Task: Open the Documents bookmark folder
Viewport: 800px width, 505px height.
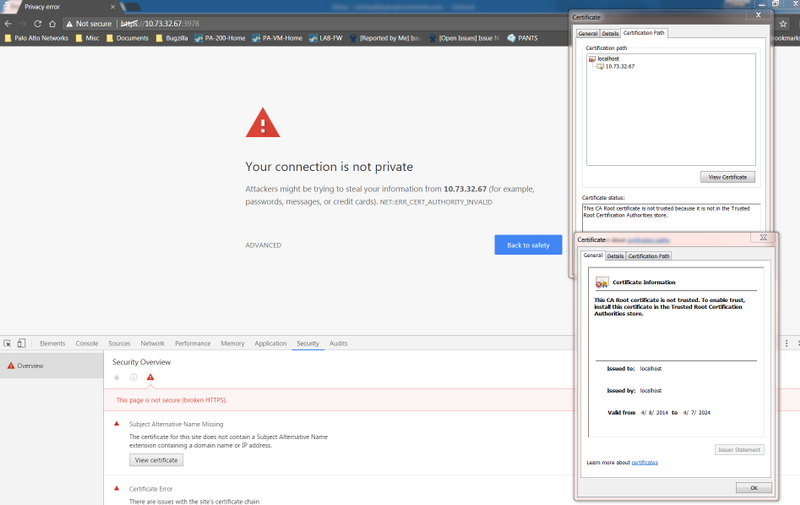Action: [127, 38]
